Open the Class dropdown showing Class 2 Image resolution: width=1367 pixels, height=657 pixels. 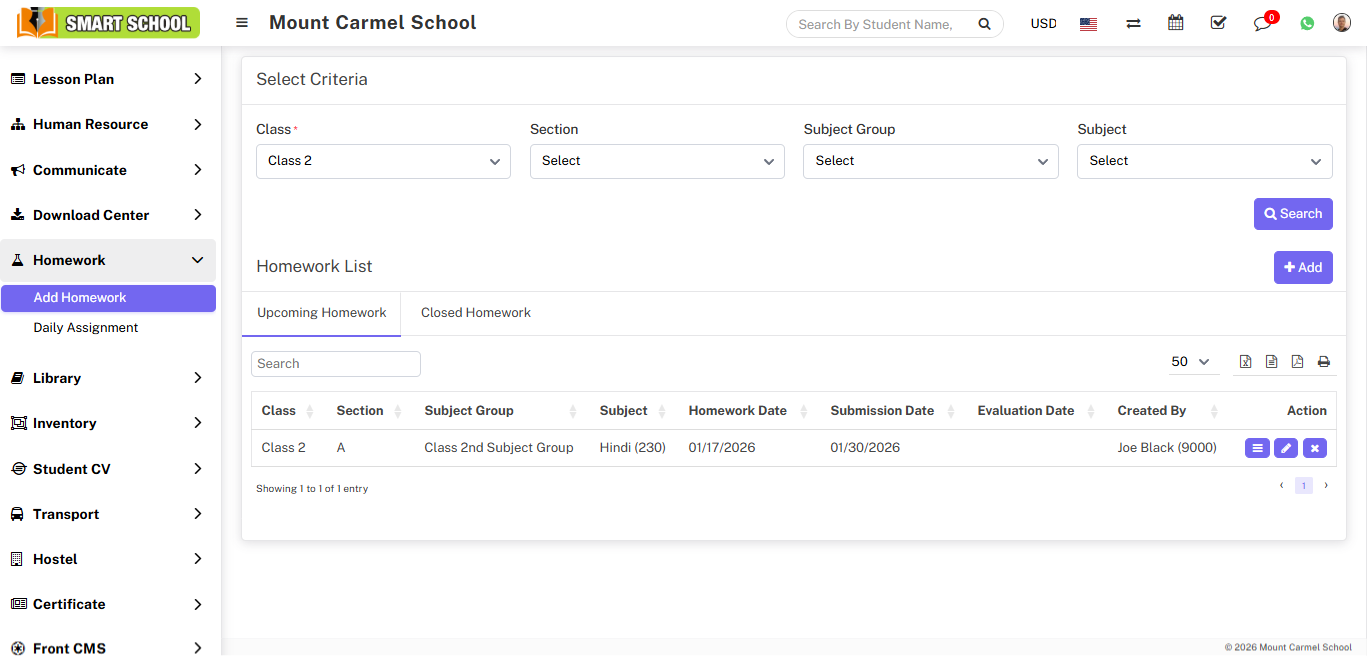point(383,161)
